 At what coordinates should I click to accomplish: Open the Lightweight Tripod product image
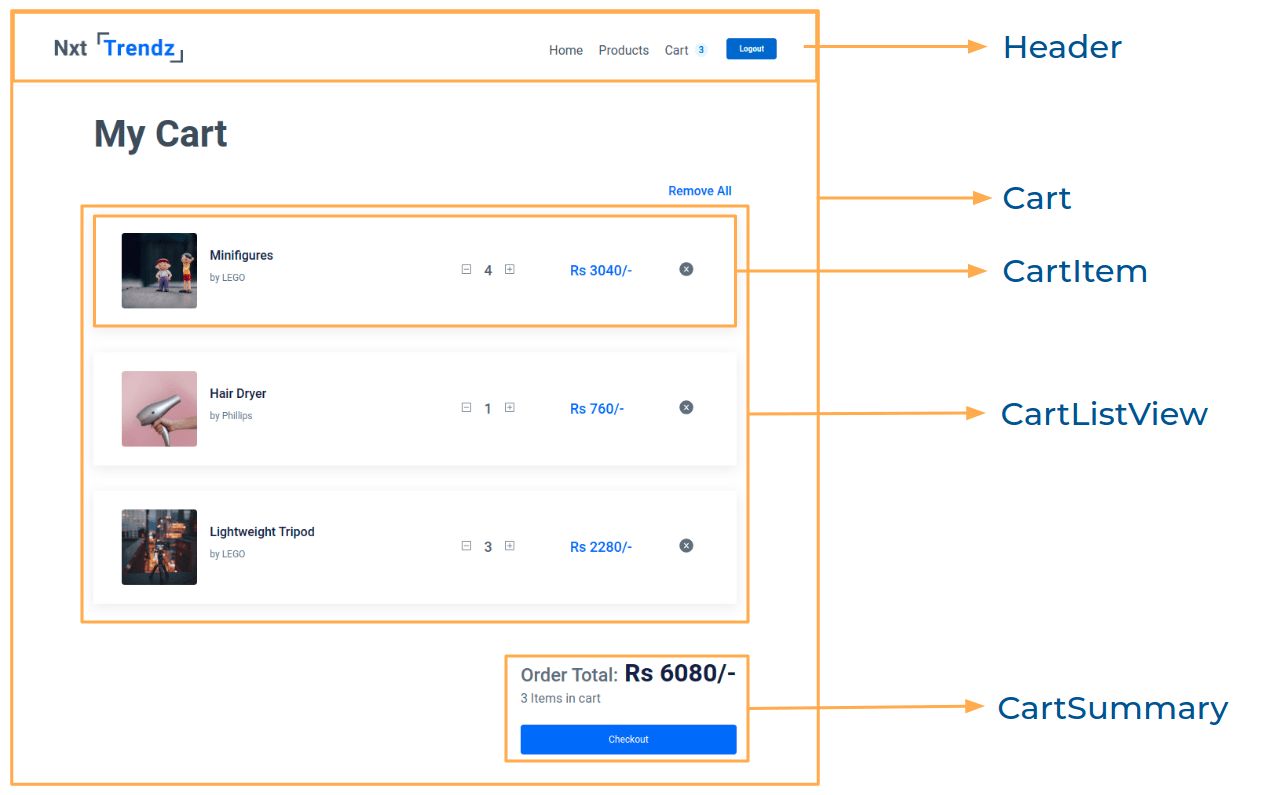[x=159, y=547]
